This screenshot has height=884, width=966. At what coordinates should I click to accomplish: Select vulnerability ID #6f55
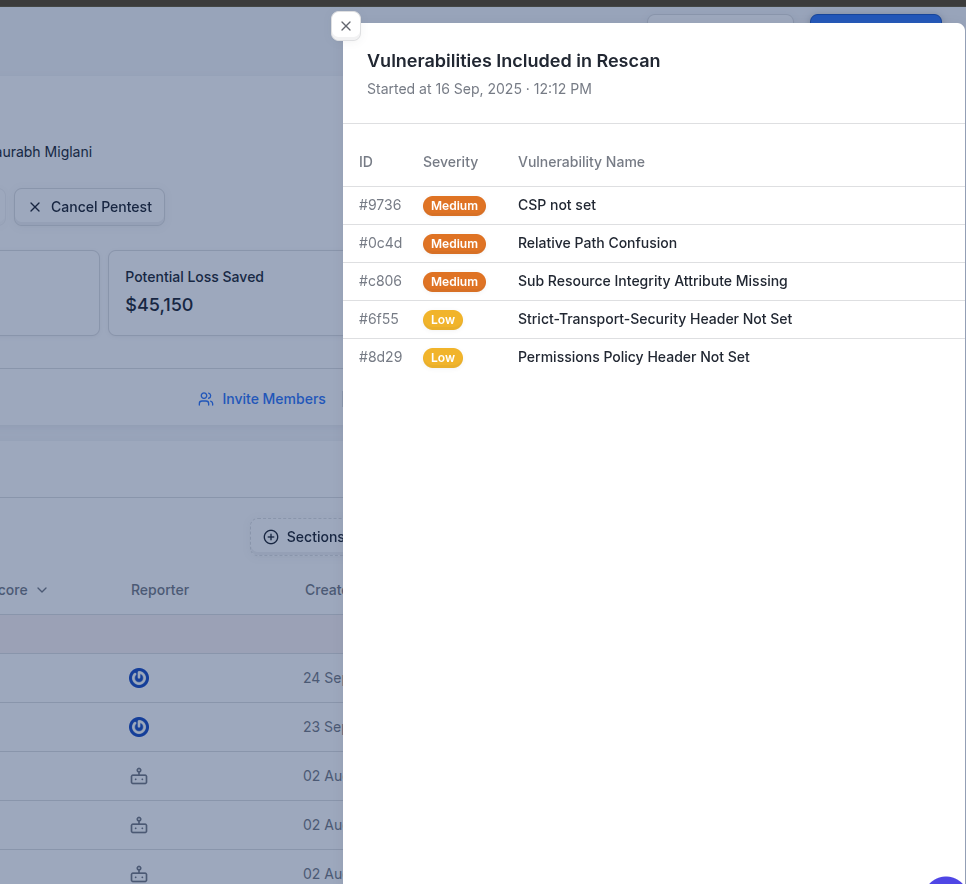(379, 319)
